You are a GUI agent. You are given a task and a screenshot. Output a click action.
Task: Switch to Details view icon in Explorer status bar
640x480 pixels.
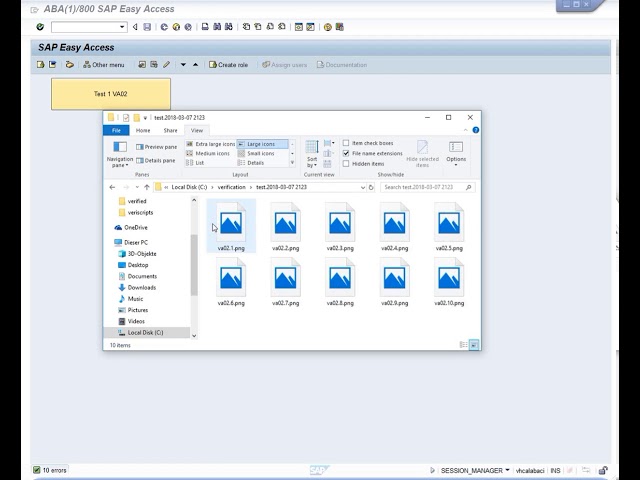coord(464,345)
